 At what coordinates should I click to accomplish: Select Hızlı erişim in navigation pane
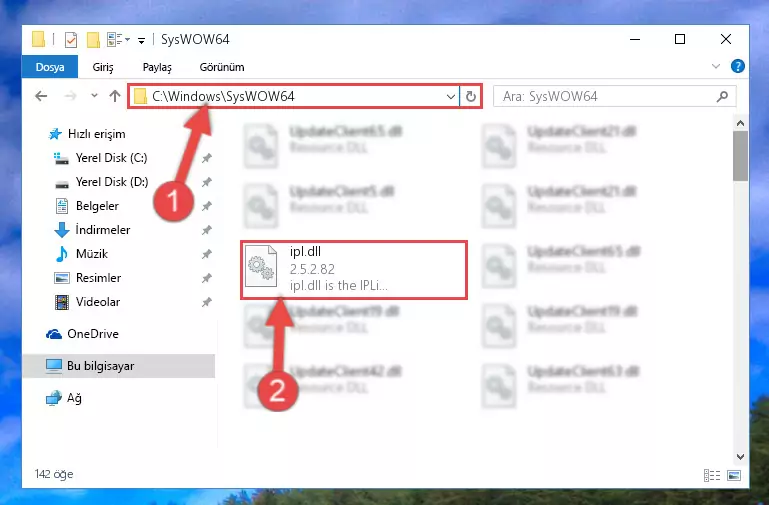click(x=87, y=134)
